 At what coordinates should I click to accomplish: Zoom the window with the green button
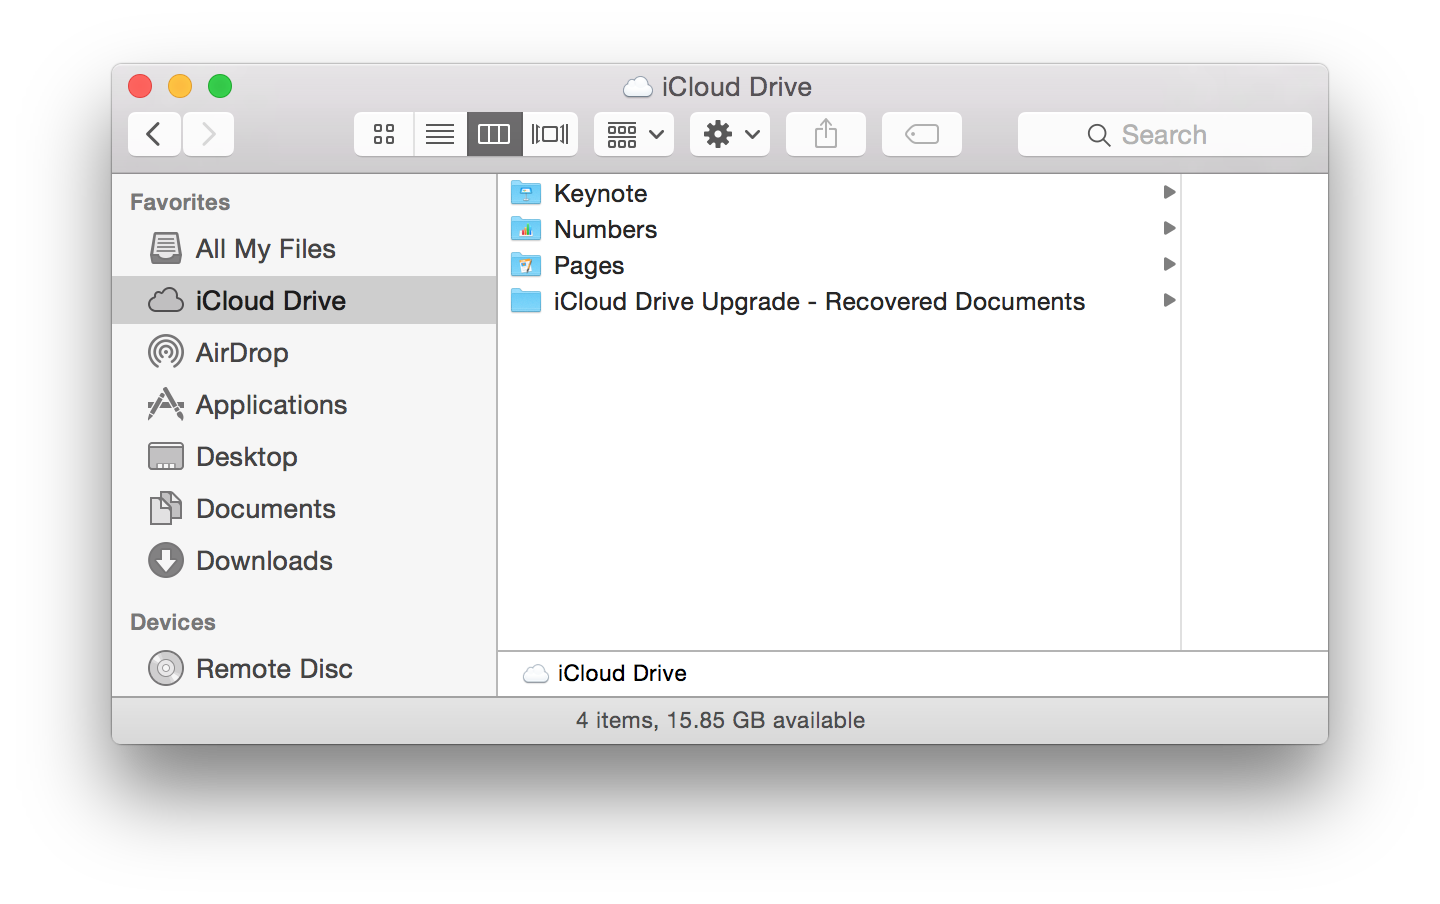(x=220, y=86)
